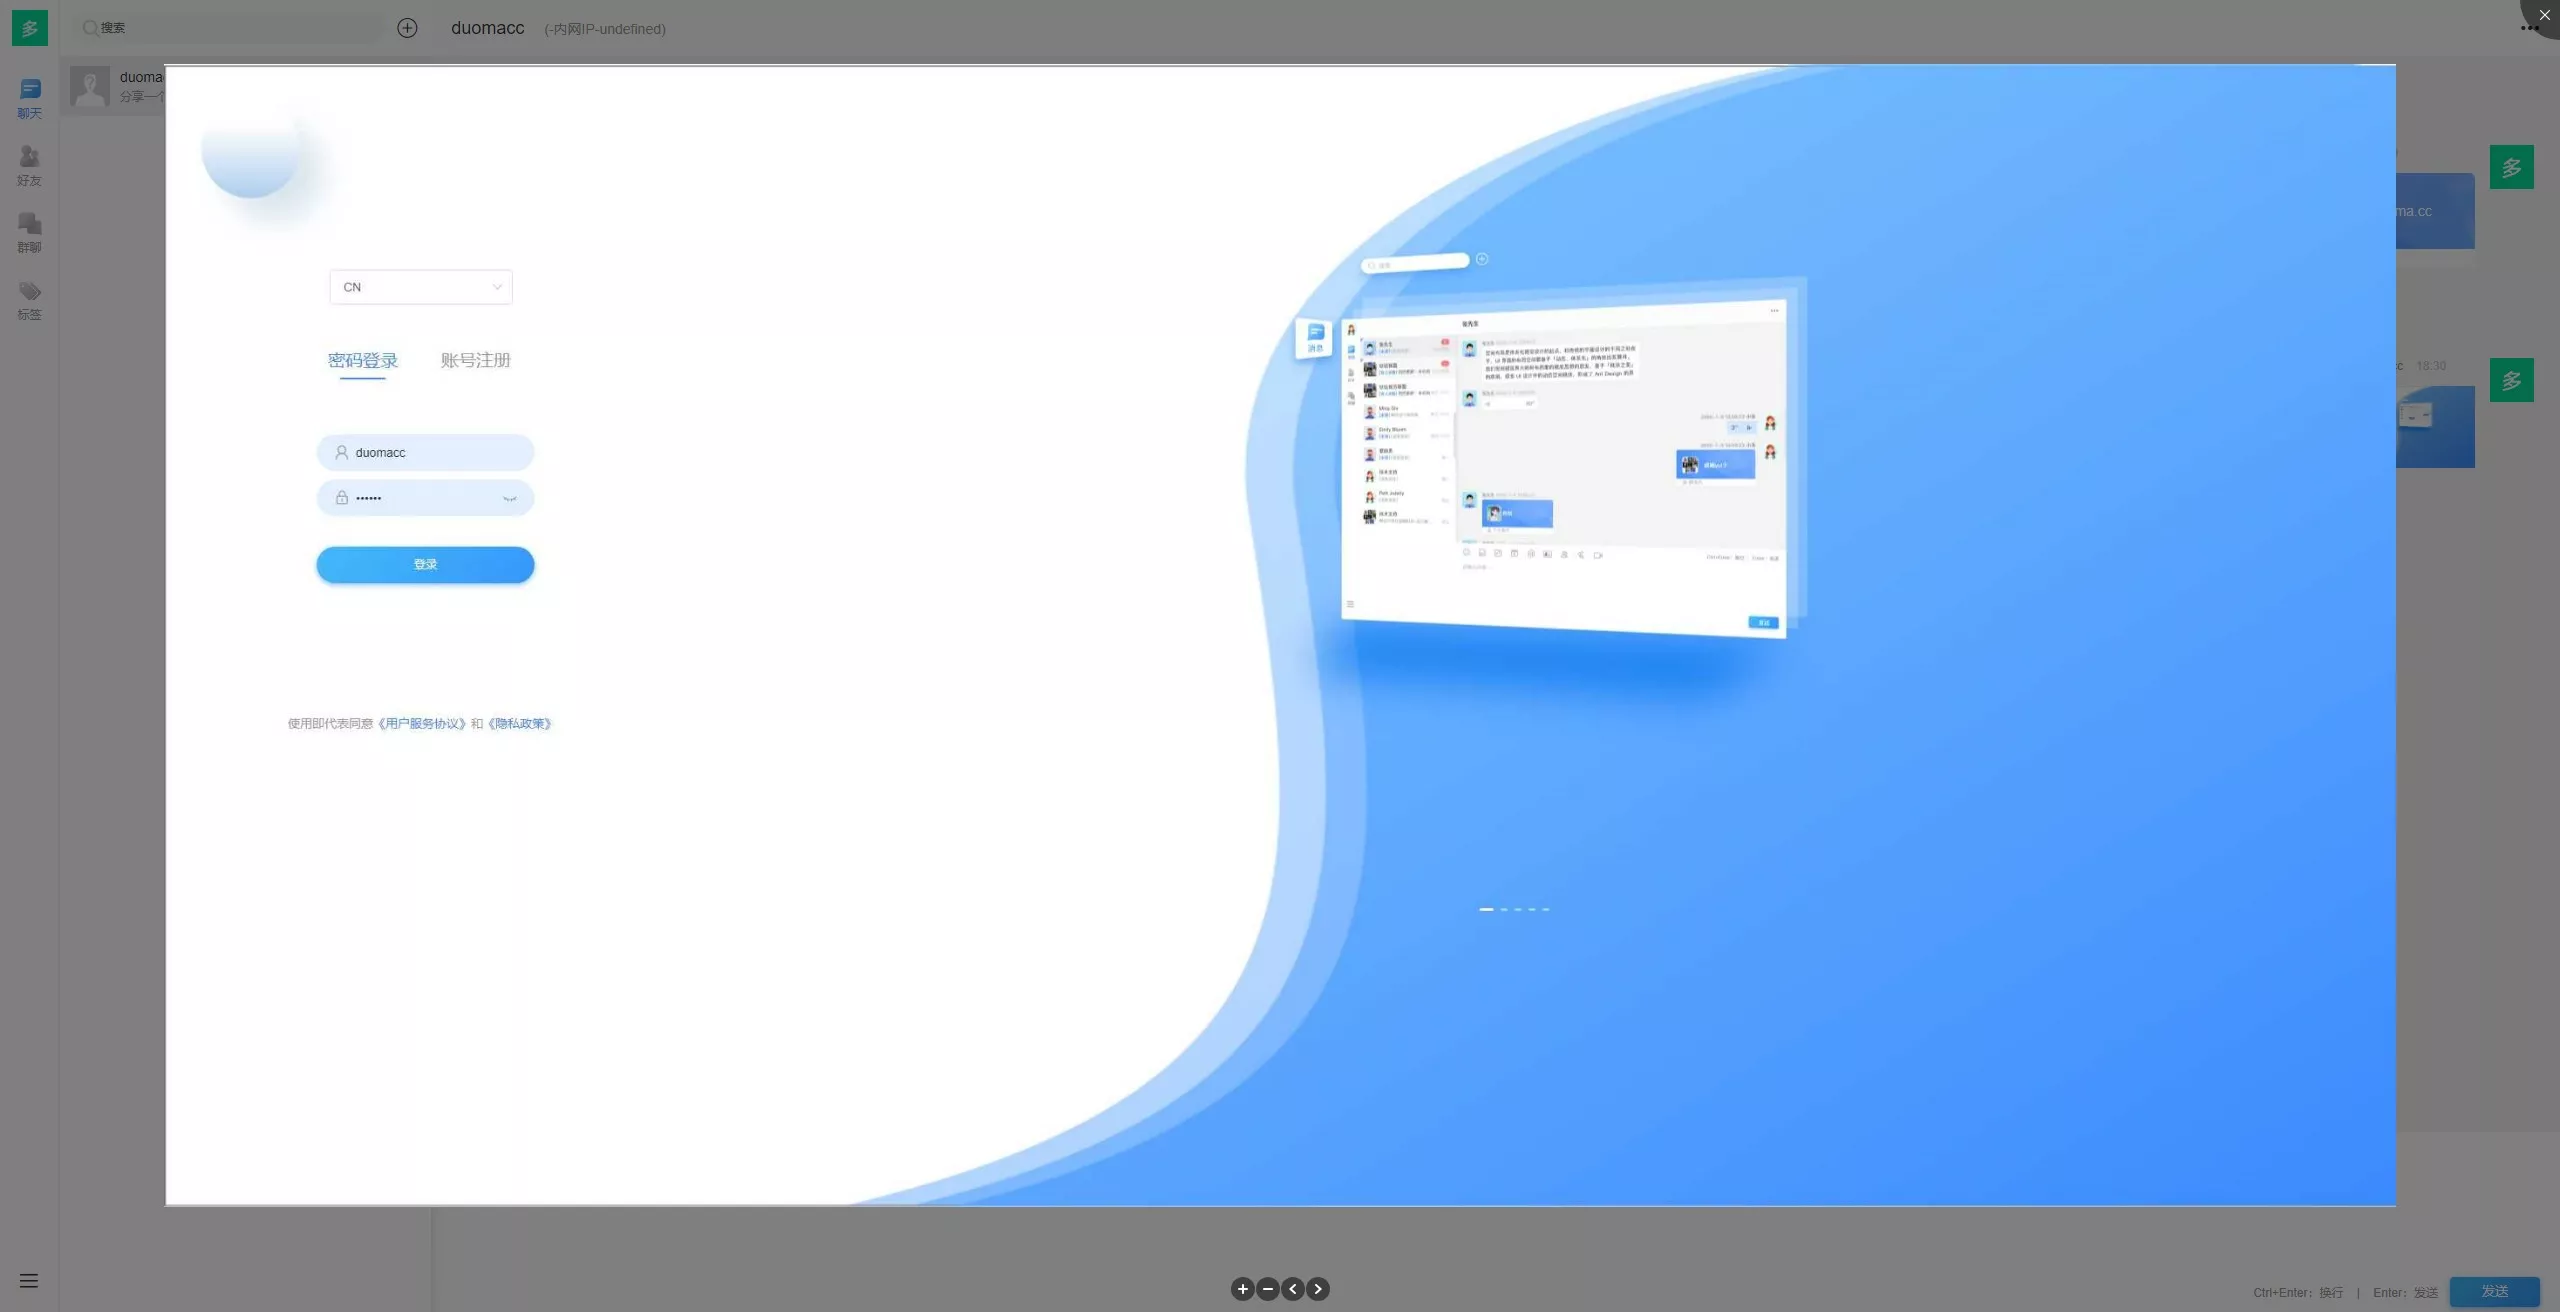The width and height of the screenshot is (2560, 1312).
Task: Open the 用户服务协议 link
Action: click(x=422, y=724)
